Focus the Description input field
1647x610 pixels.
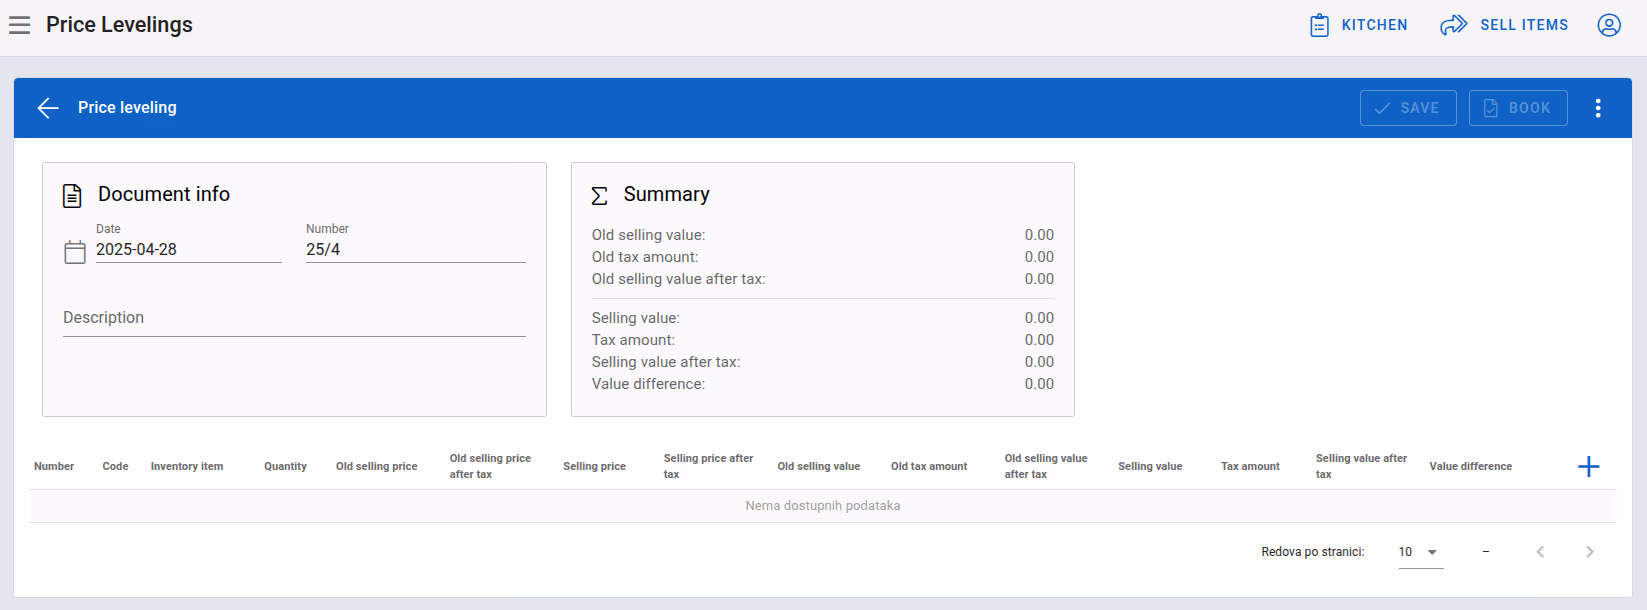294,318
